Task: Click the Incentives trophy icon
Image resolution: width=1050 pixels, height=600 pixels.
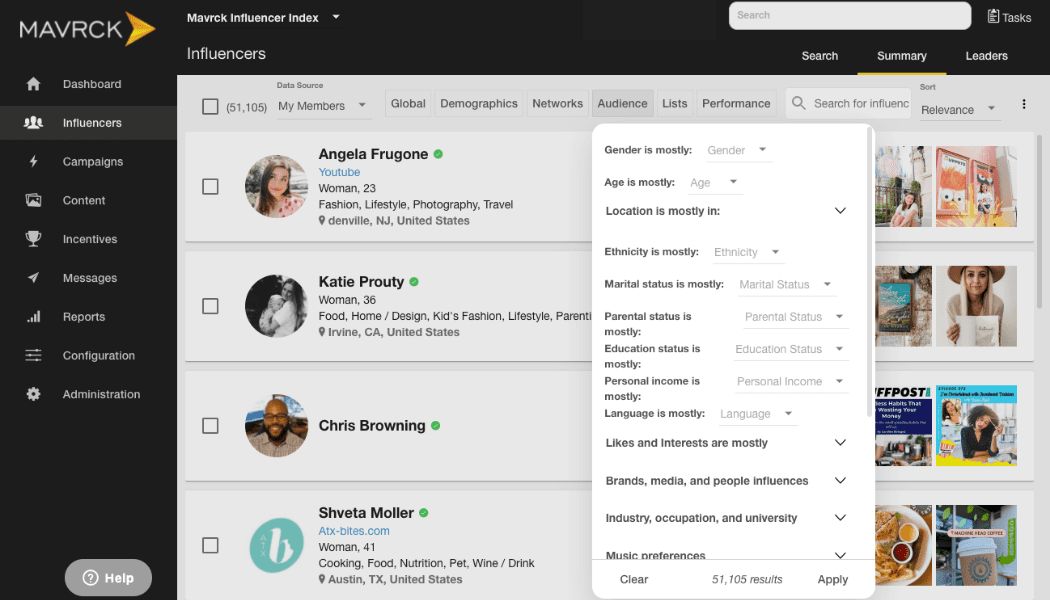Action: [x=33, y=239]
